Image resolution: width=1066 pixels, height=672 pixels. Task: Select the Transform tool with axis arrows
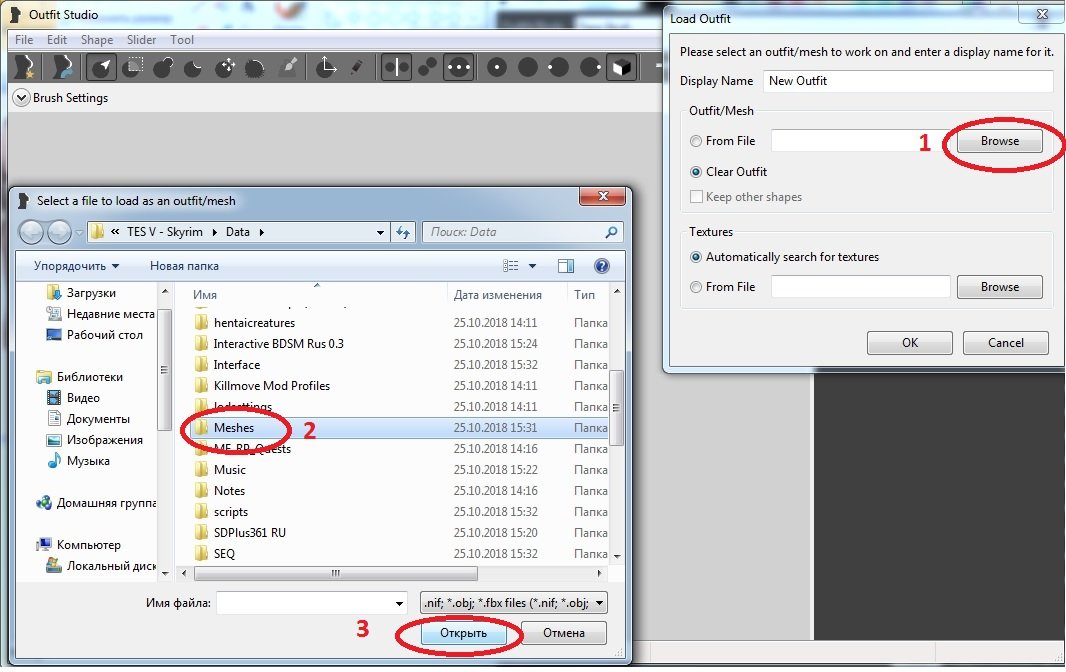326,67
